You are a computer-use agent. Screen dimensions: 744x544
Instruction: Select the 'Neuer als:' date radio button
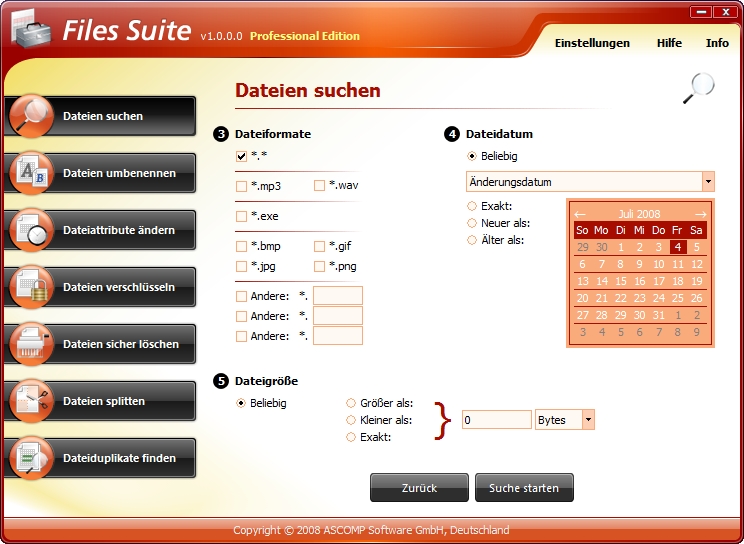(x=472, y=223)
